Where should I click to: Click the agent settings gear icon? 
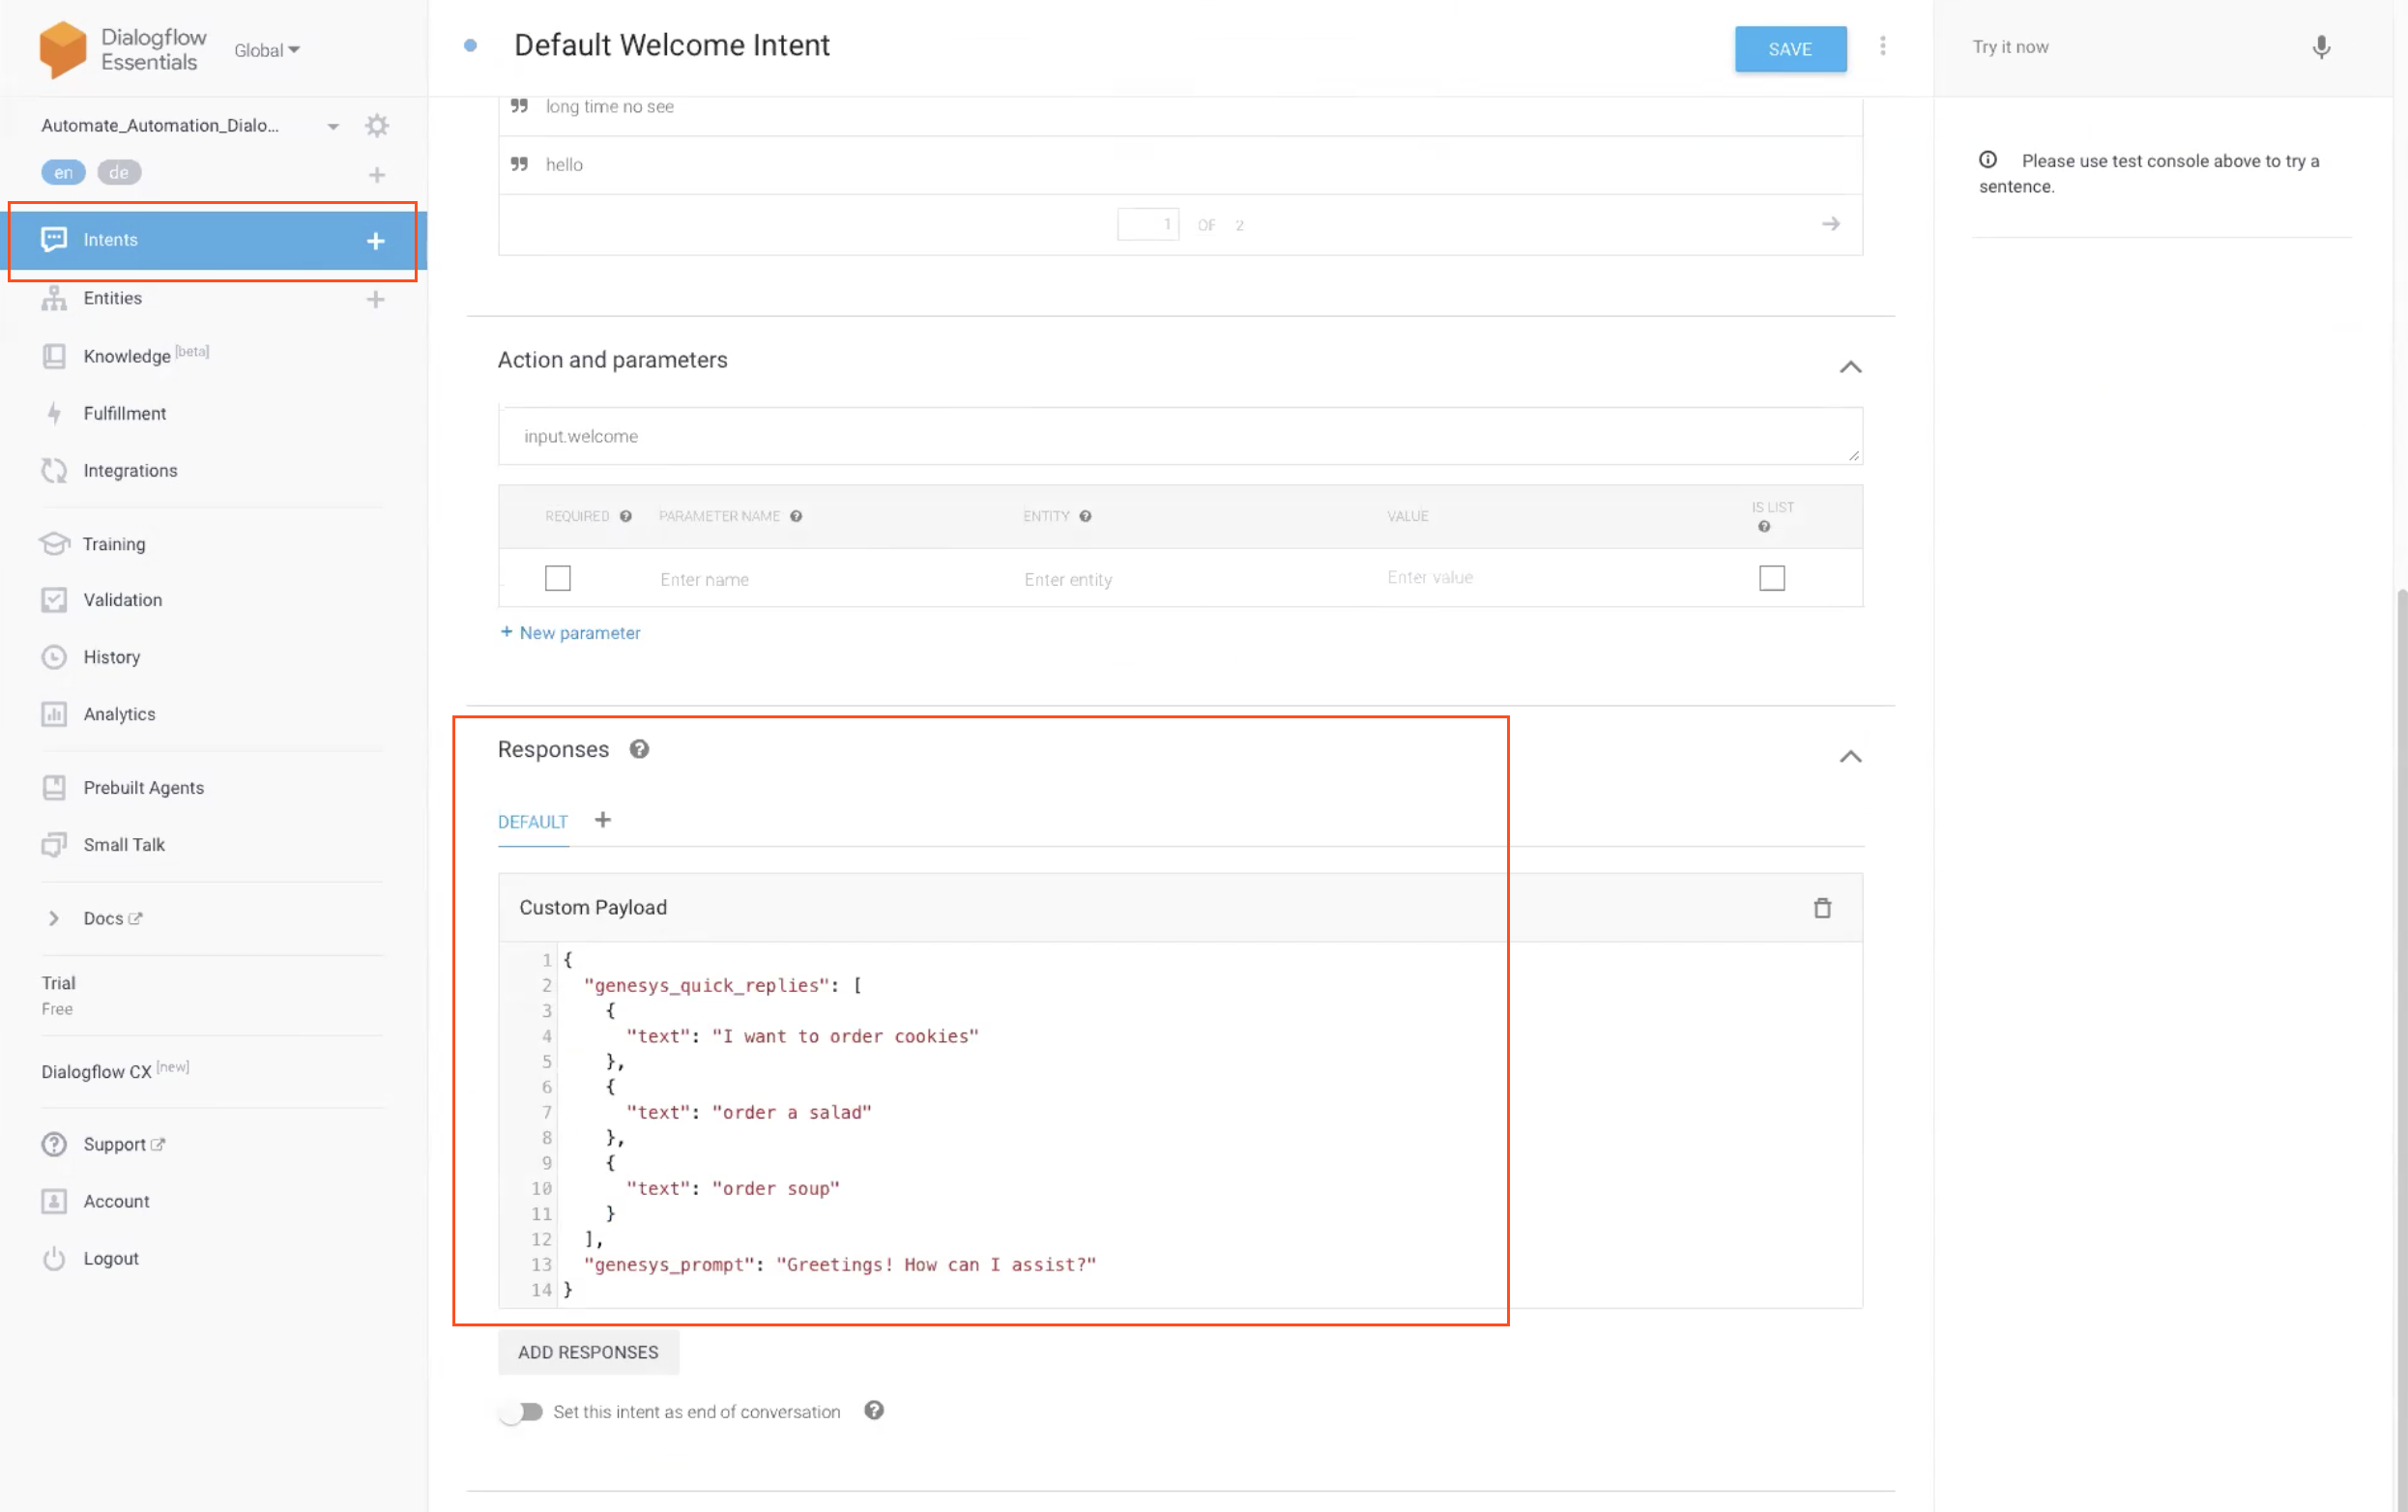pyautogui.click(x=376, y=125)
